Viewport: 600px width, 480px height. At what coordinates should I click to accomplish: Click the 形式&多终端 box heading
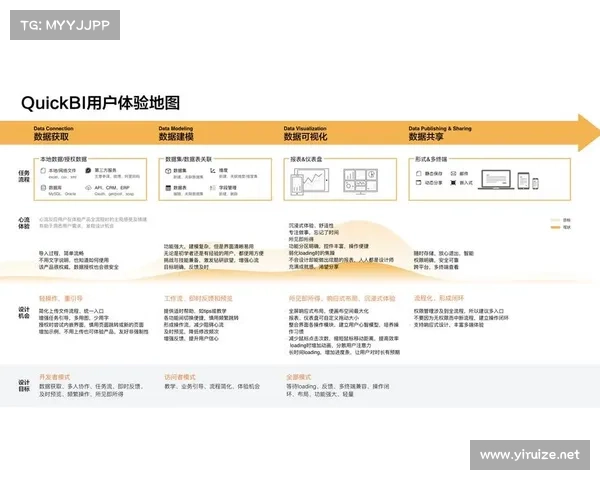431,159
